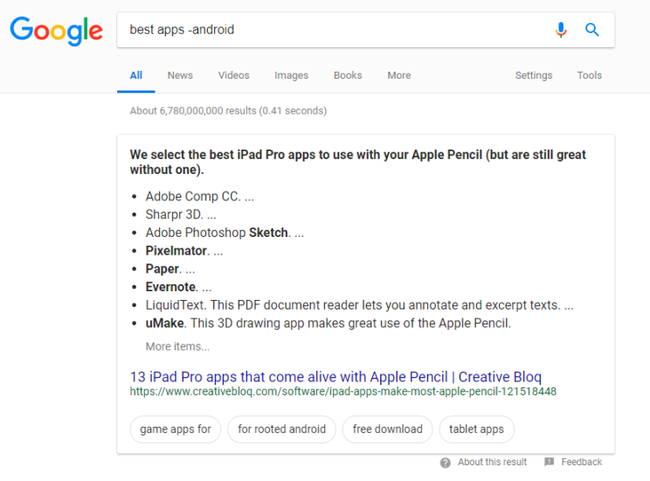Open the Tools options
The width and height of the screenshot is (650, 481).
click(589, 75)
